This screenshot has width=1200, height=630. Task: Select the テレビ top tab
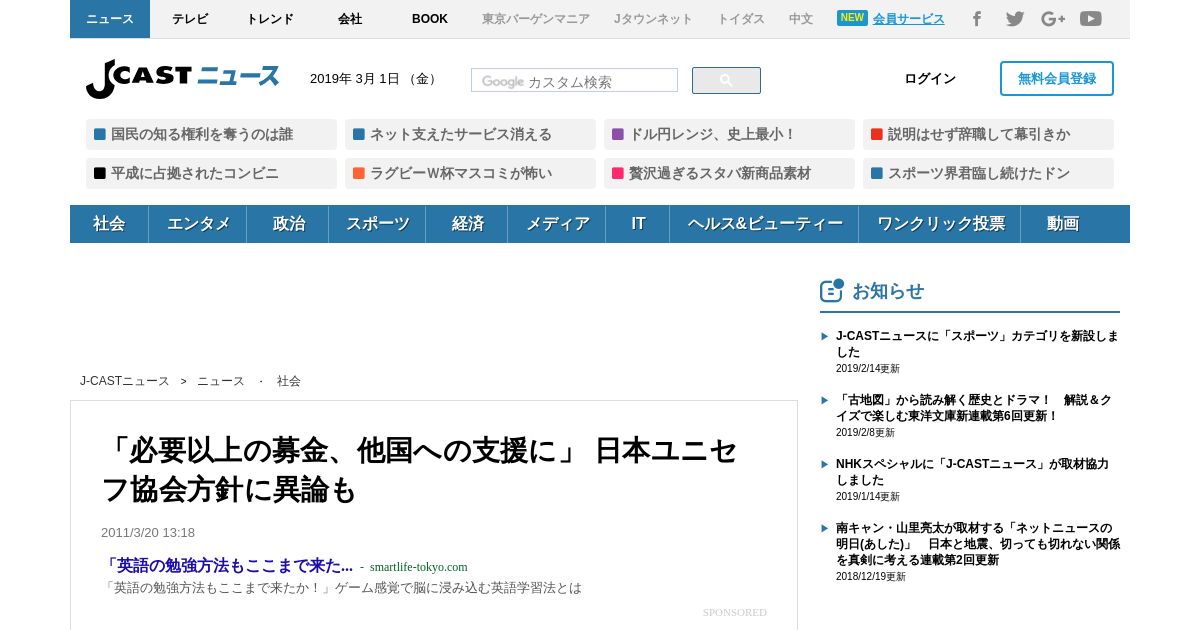190,19
